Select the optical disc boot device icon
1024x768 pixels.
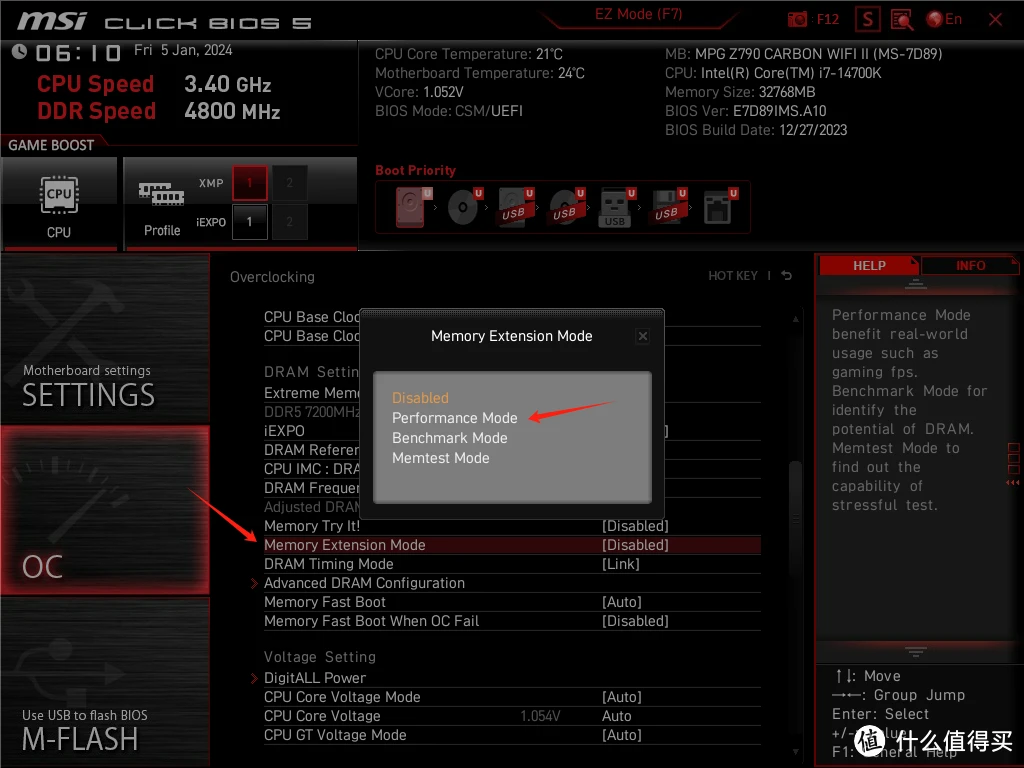[x=464, y=207]
